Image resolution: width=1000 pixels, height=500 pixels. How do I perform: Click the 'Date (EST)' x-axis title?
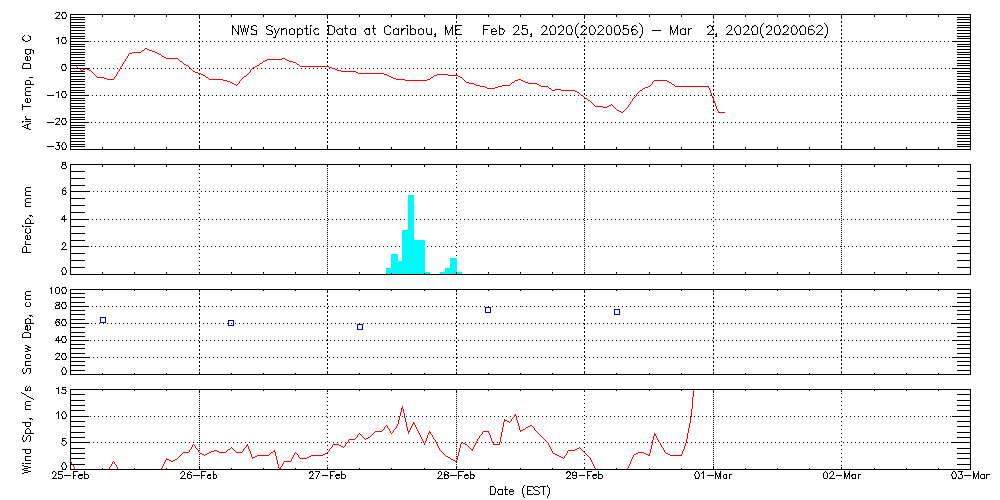tap(521, 491)
